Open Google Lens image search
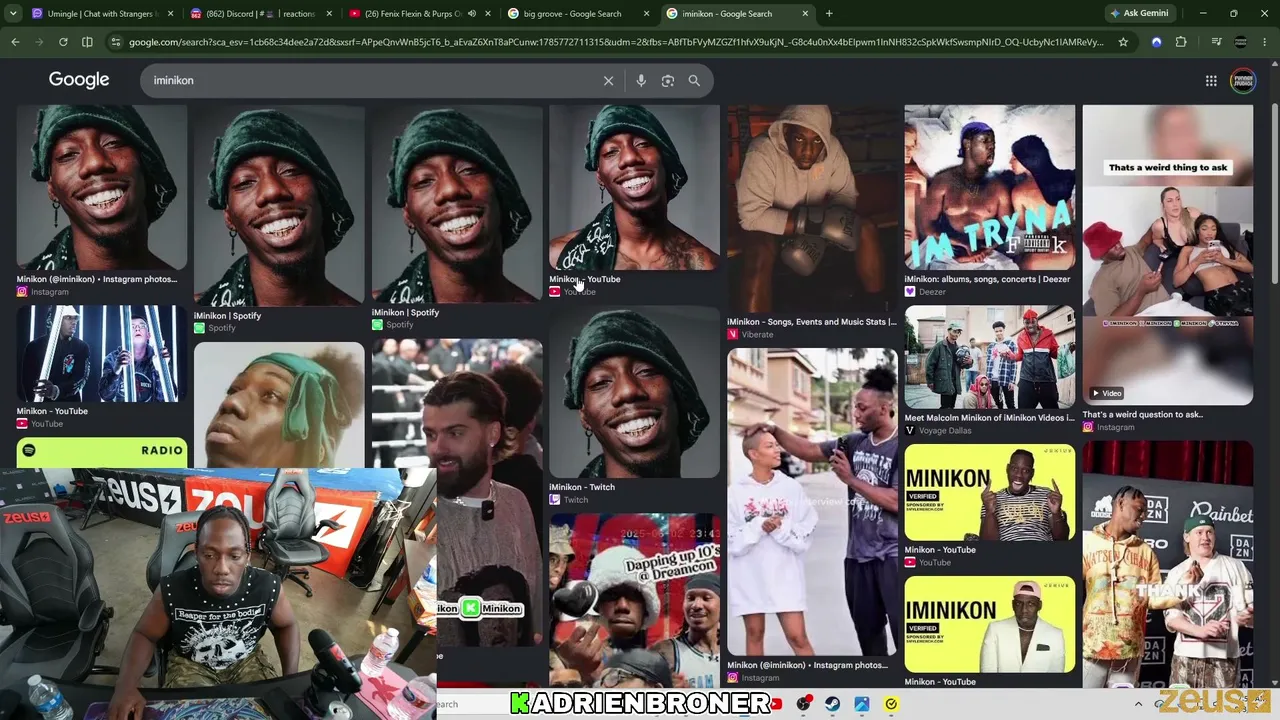 click(x=668, y=81)
